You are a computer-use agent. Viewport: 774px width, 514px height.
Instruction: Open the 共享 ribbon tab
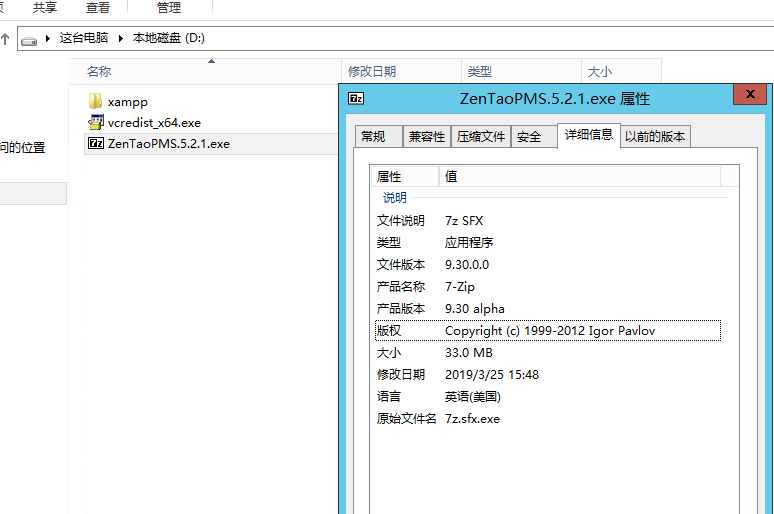pos(45,7)
